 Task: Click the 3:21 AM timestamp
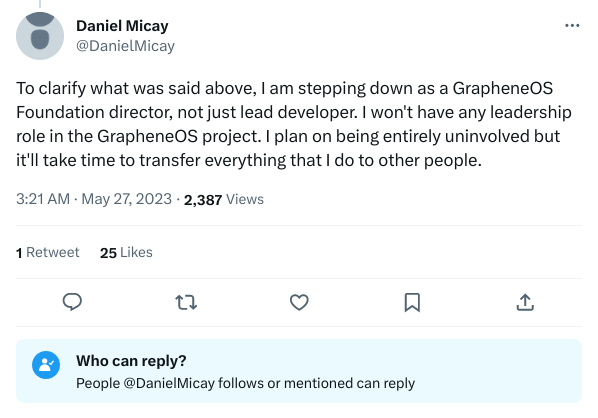43,199
